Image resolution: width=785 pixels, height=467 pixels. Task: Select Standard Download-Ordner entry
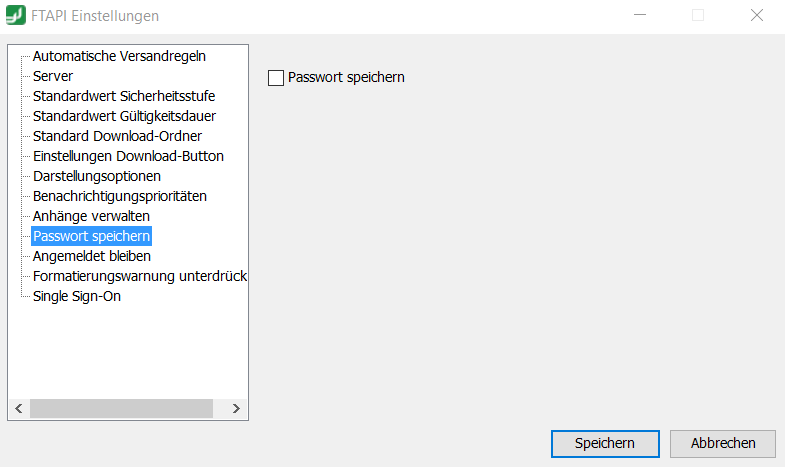pyautogui.click(x=117, y=136)
